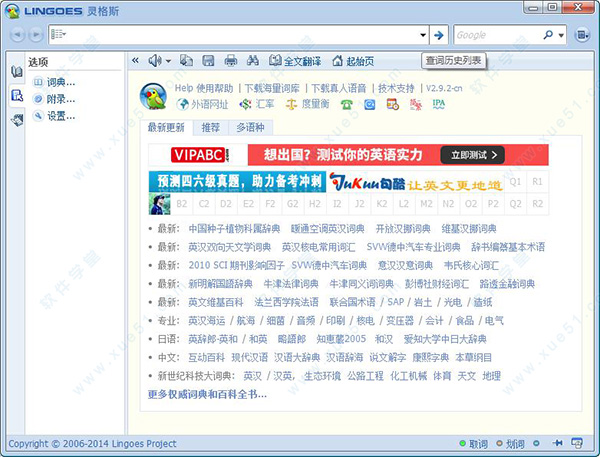Click the blue go arrow button
The width and height of the screenshot is (600, 457).
(439, 35)
